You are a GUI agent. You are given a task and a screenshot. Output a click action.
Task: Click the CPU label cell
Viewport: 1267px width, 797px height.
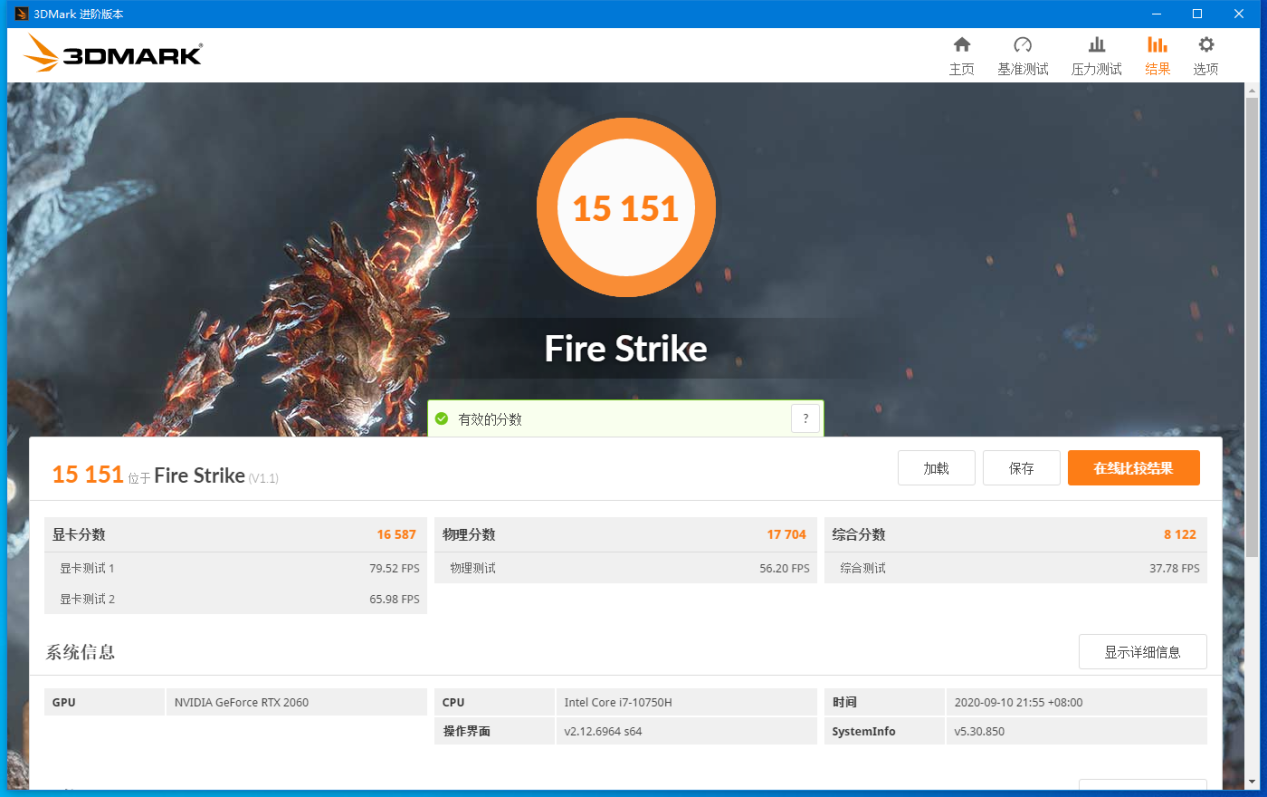tap(494, 702)
